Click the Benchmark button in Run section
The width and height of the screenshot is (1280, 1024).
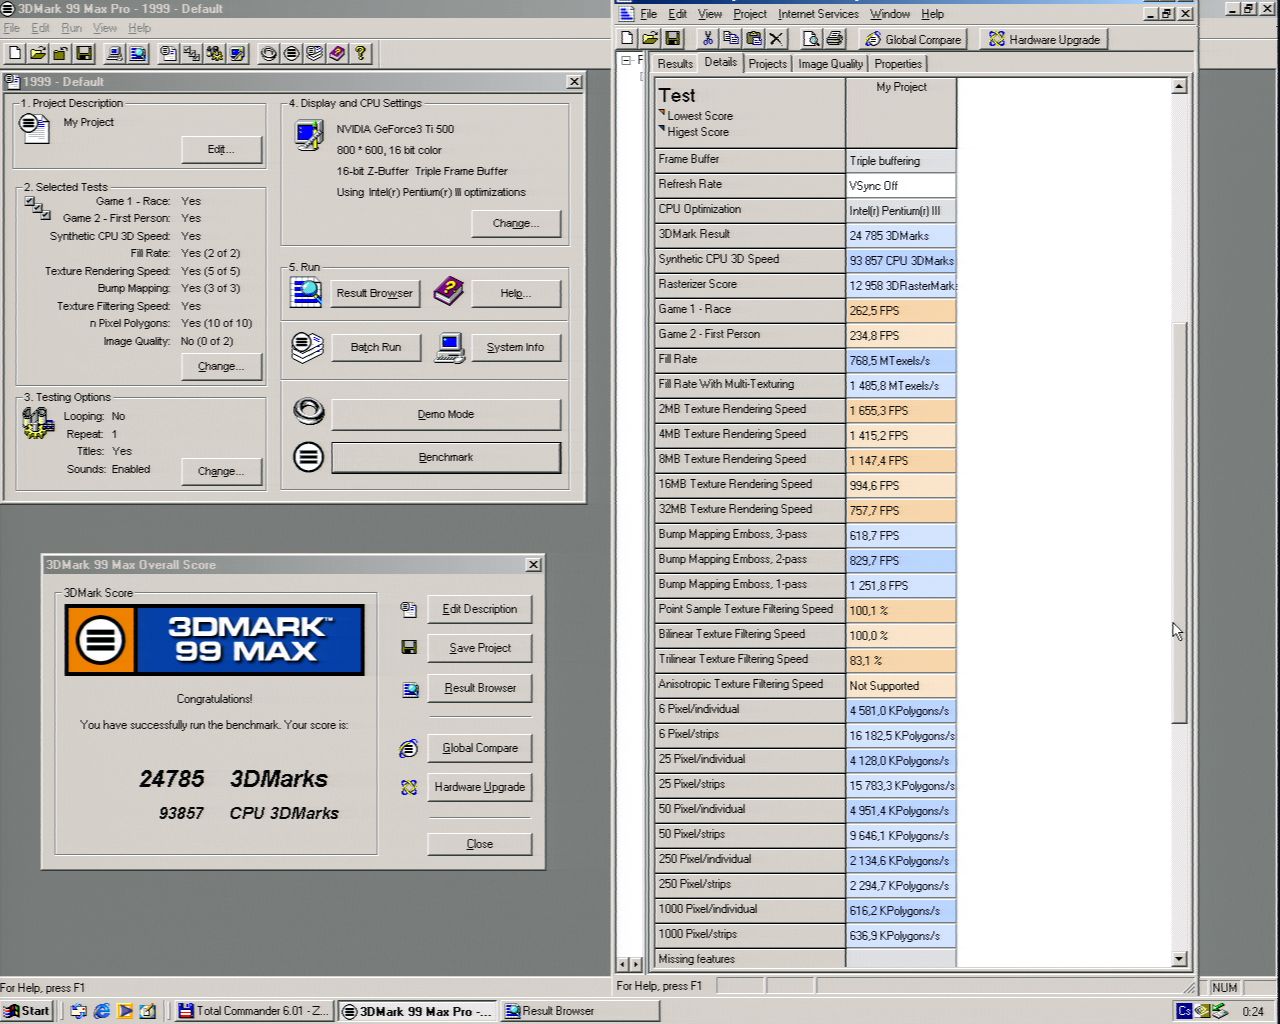coord(446,457)
